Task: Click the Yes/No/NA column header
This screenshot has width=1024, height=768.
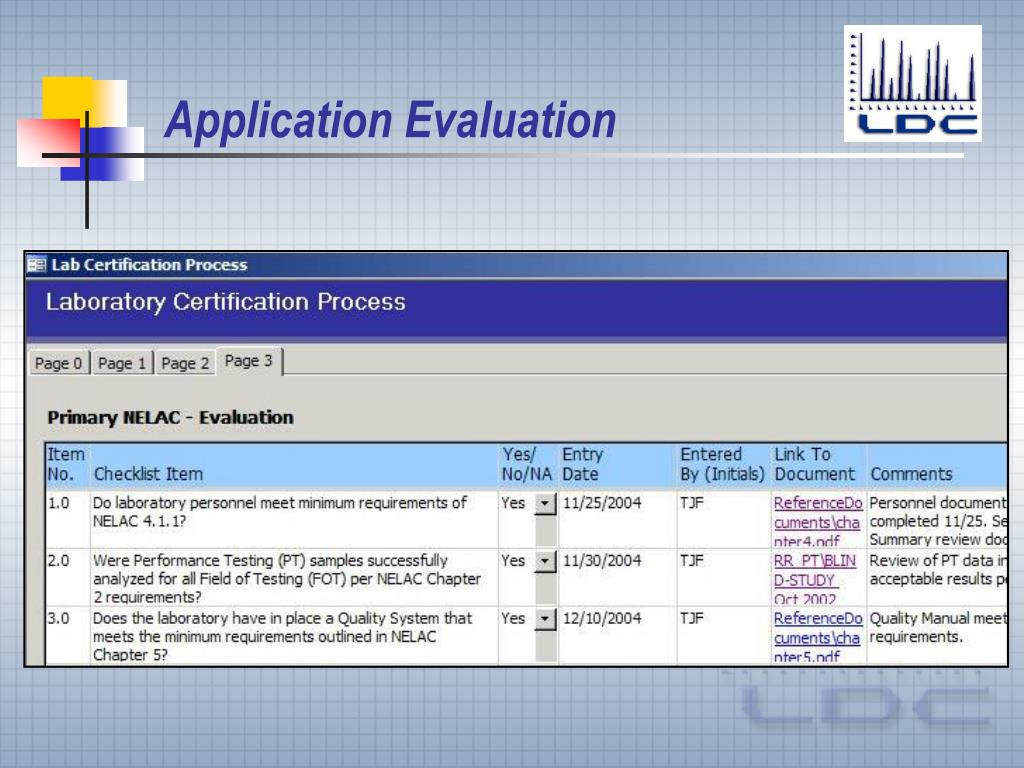Action: (x=526, y=464)
